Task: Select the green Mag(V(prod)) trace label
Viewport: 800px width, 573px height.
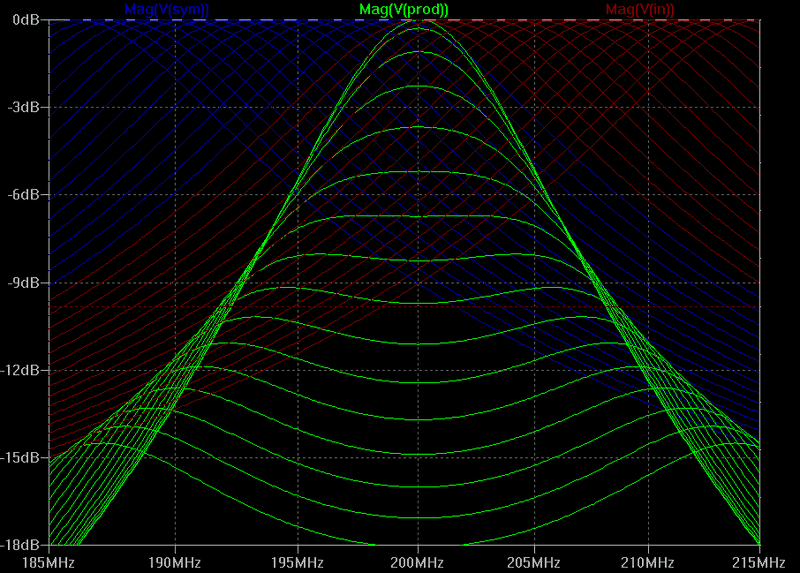Action: click(x=405, y=9)
